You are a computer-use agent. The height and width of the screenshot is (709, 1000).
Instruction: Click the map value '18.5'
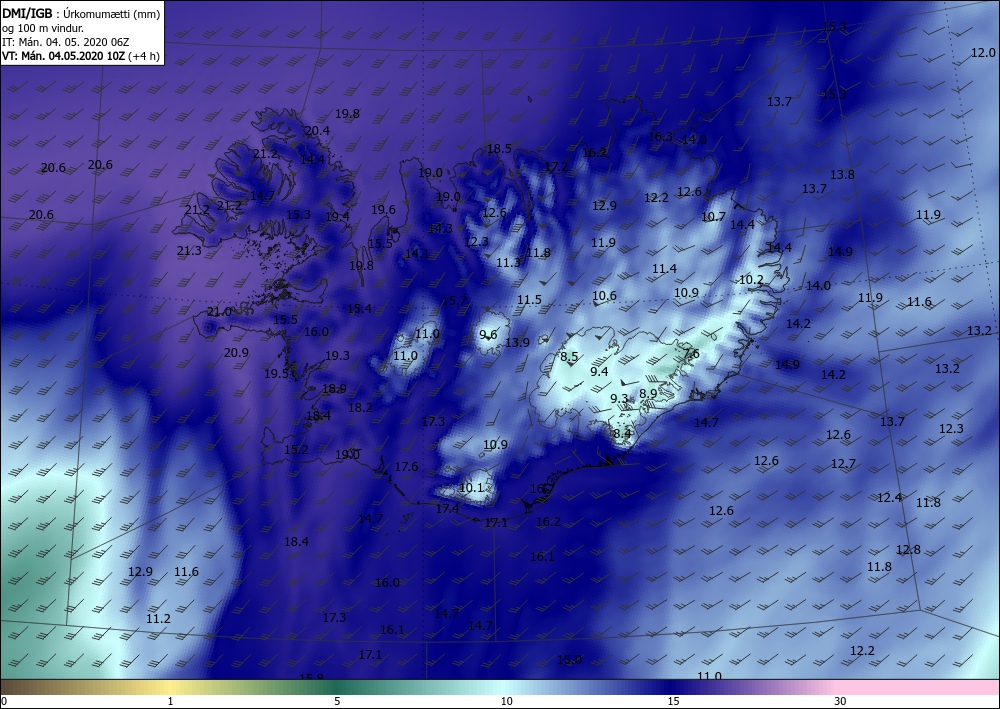pos(499,149)
